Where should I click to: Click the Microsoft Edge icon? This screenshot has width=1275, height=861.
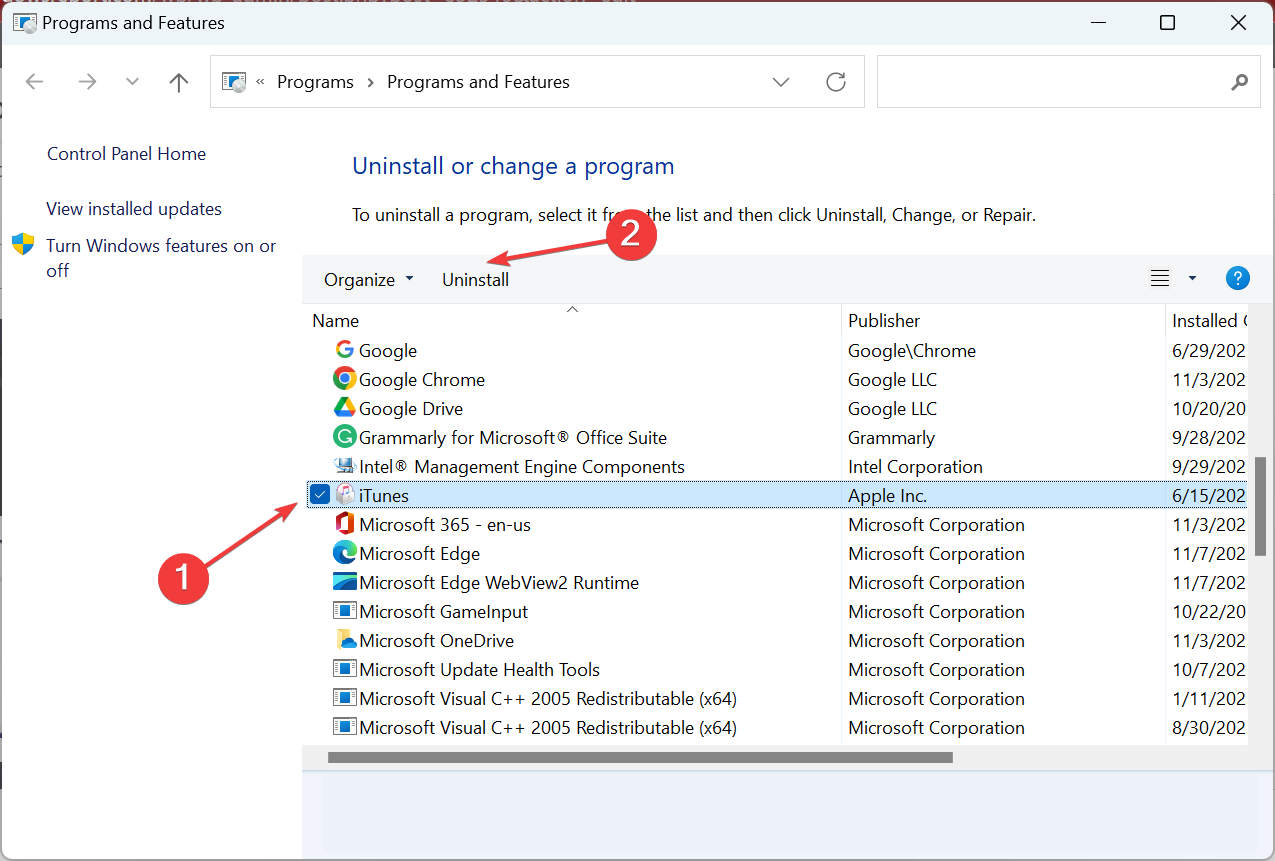tap(345, 553)
